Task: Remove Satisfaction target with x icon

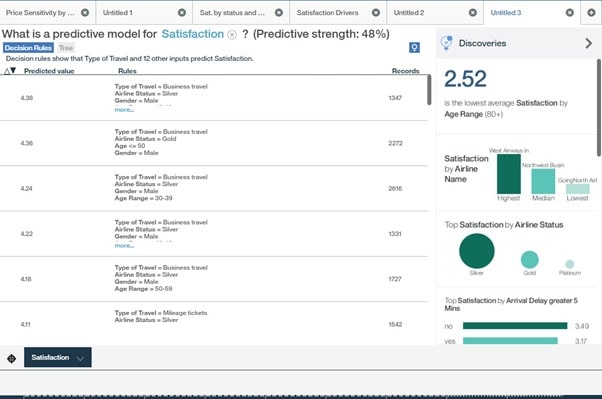Action: (x=232, y=35)
